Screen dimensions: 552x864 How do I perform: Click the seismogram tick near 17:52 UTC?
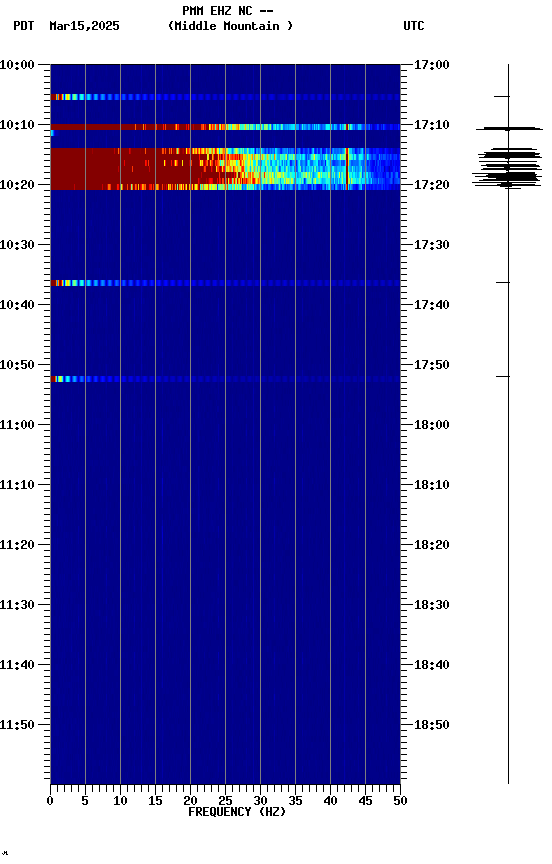[x=503, y=376]
